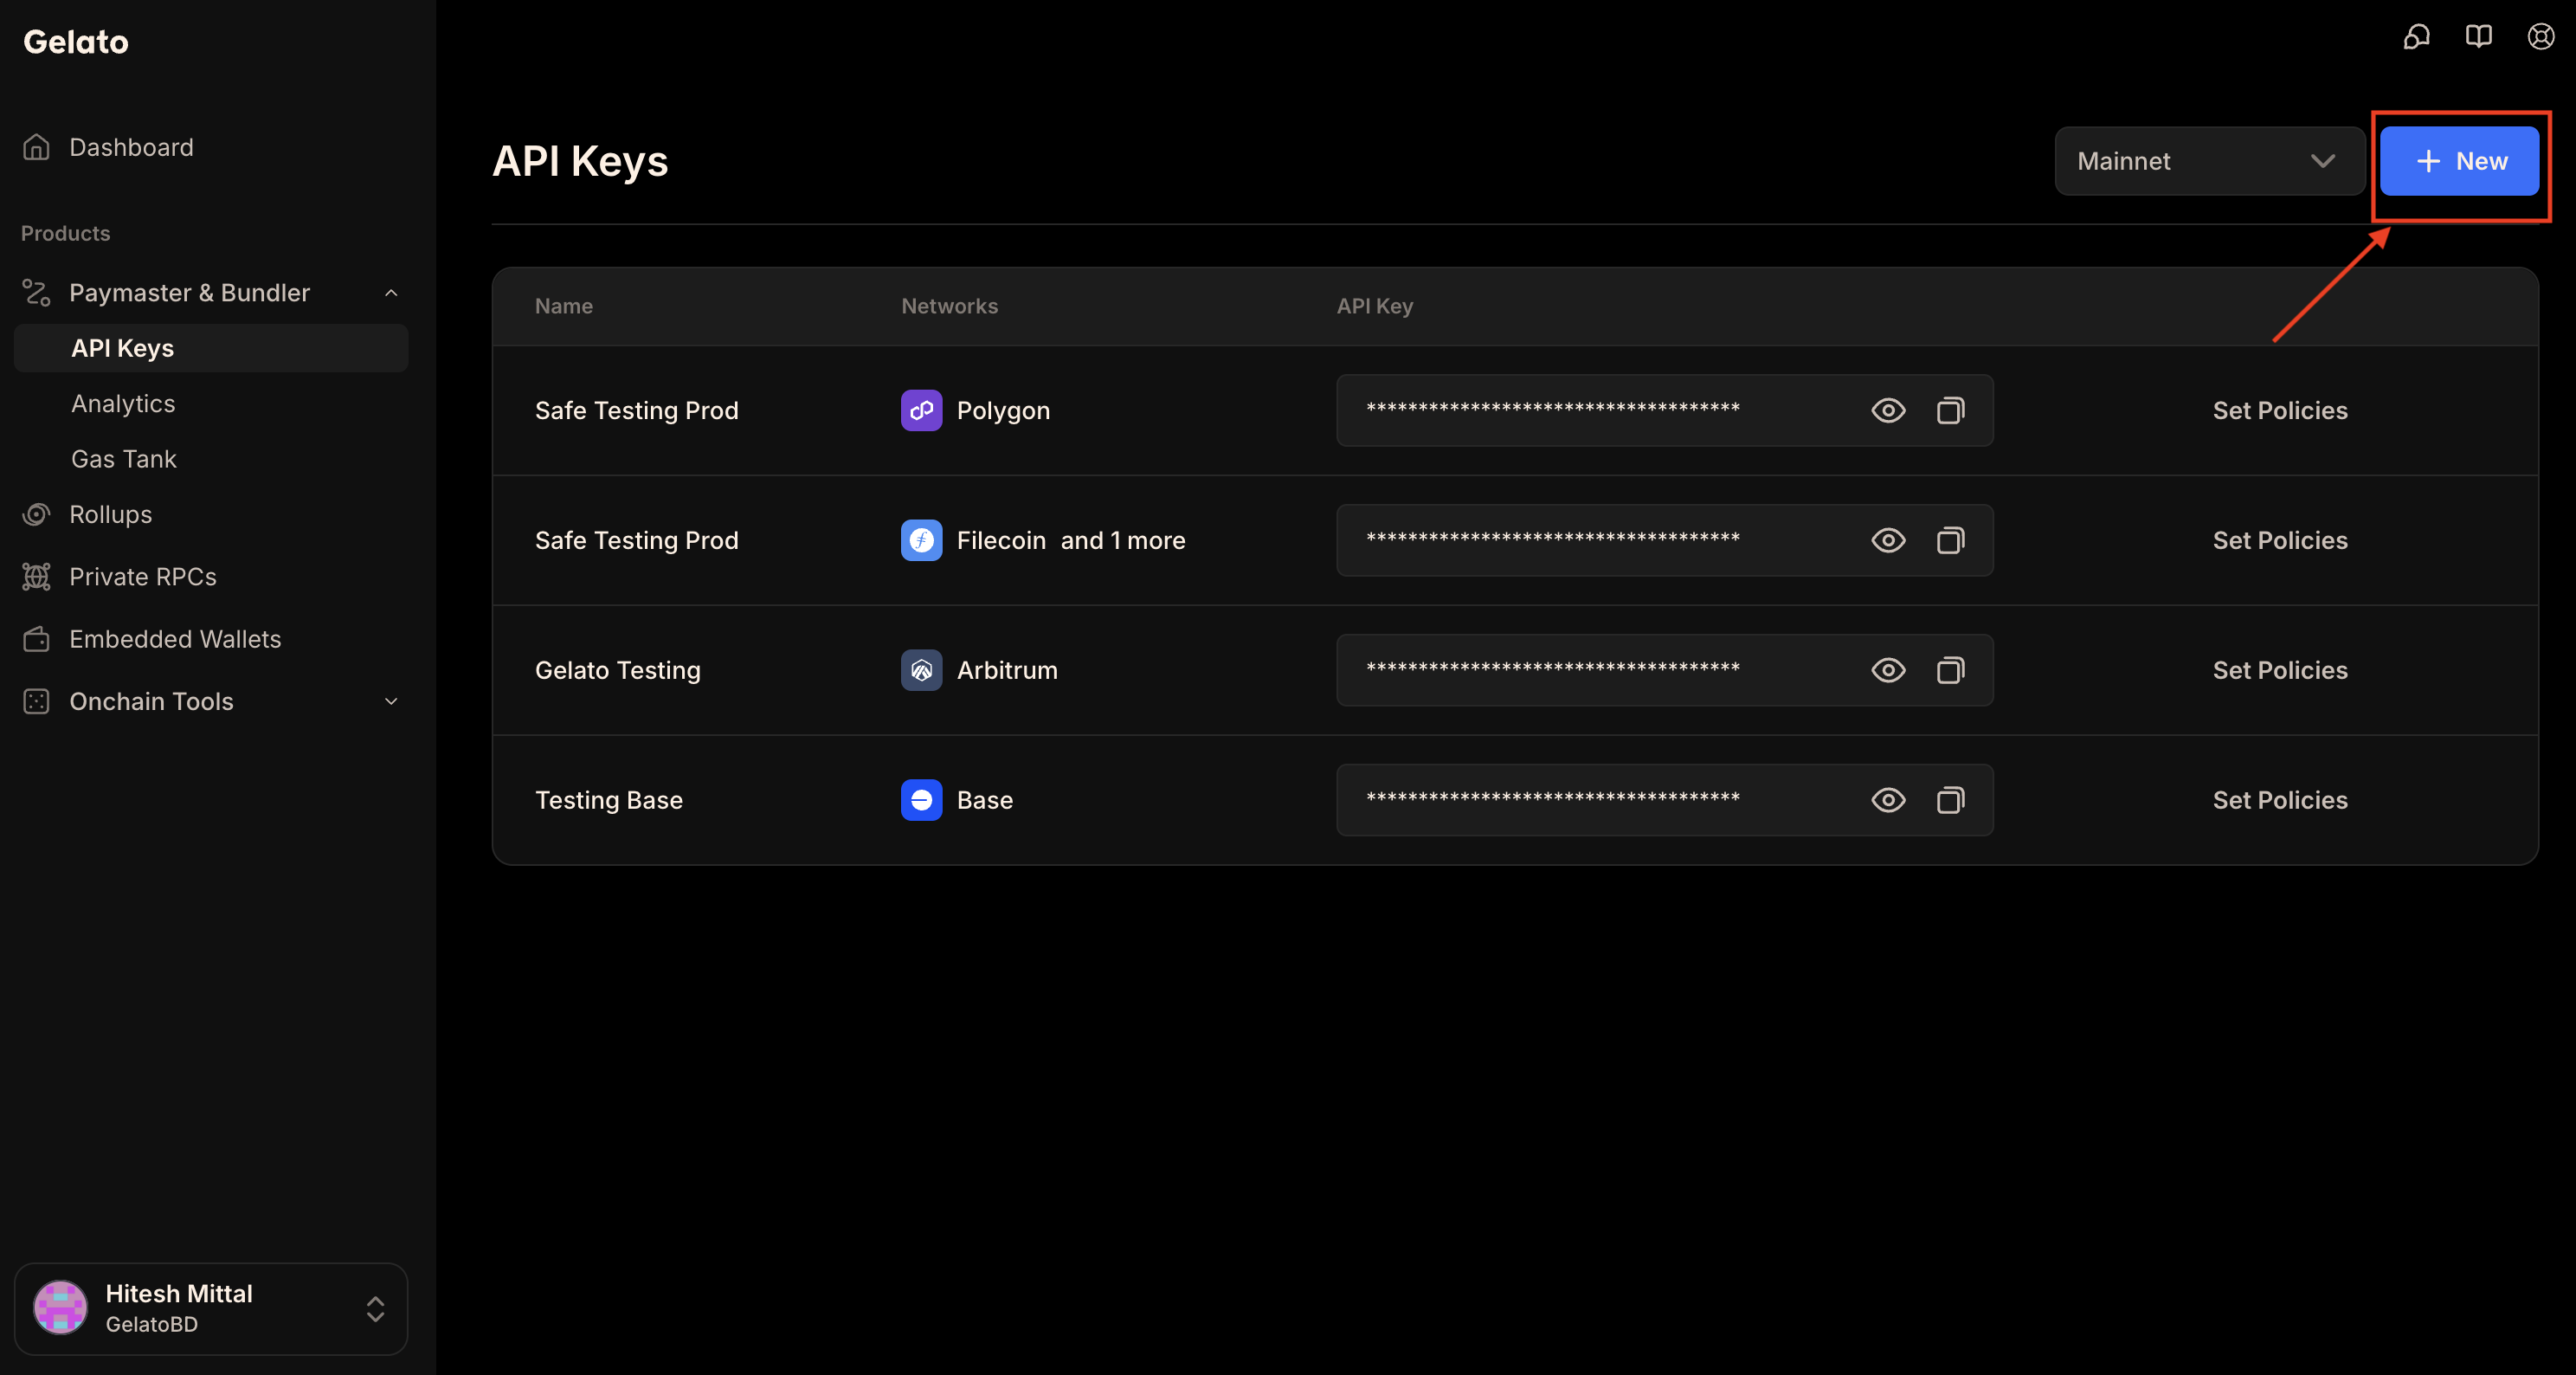Click the Polygon network icon
Image resolution: width=2576 pixels, height=1375 pixels.
click(921, 410)
